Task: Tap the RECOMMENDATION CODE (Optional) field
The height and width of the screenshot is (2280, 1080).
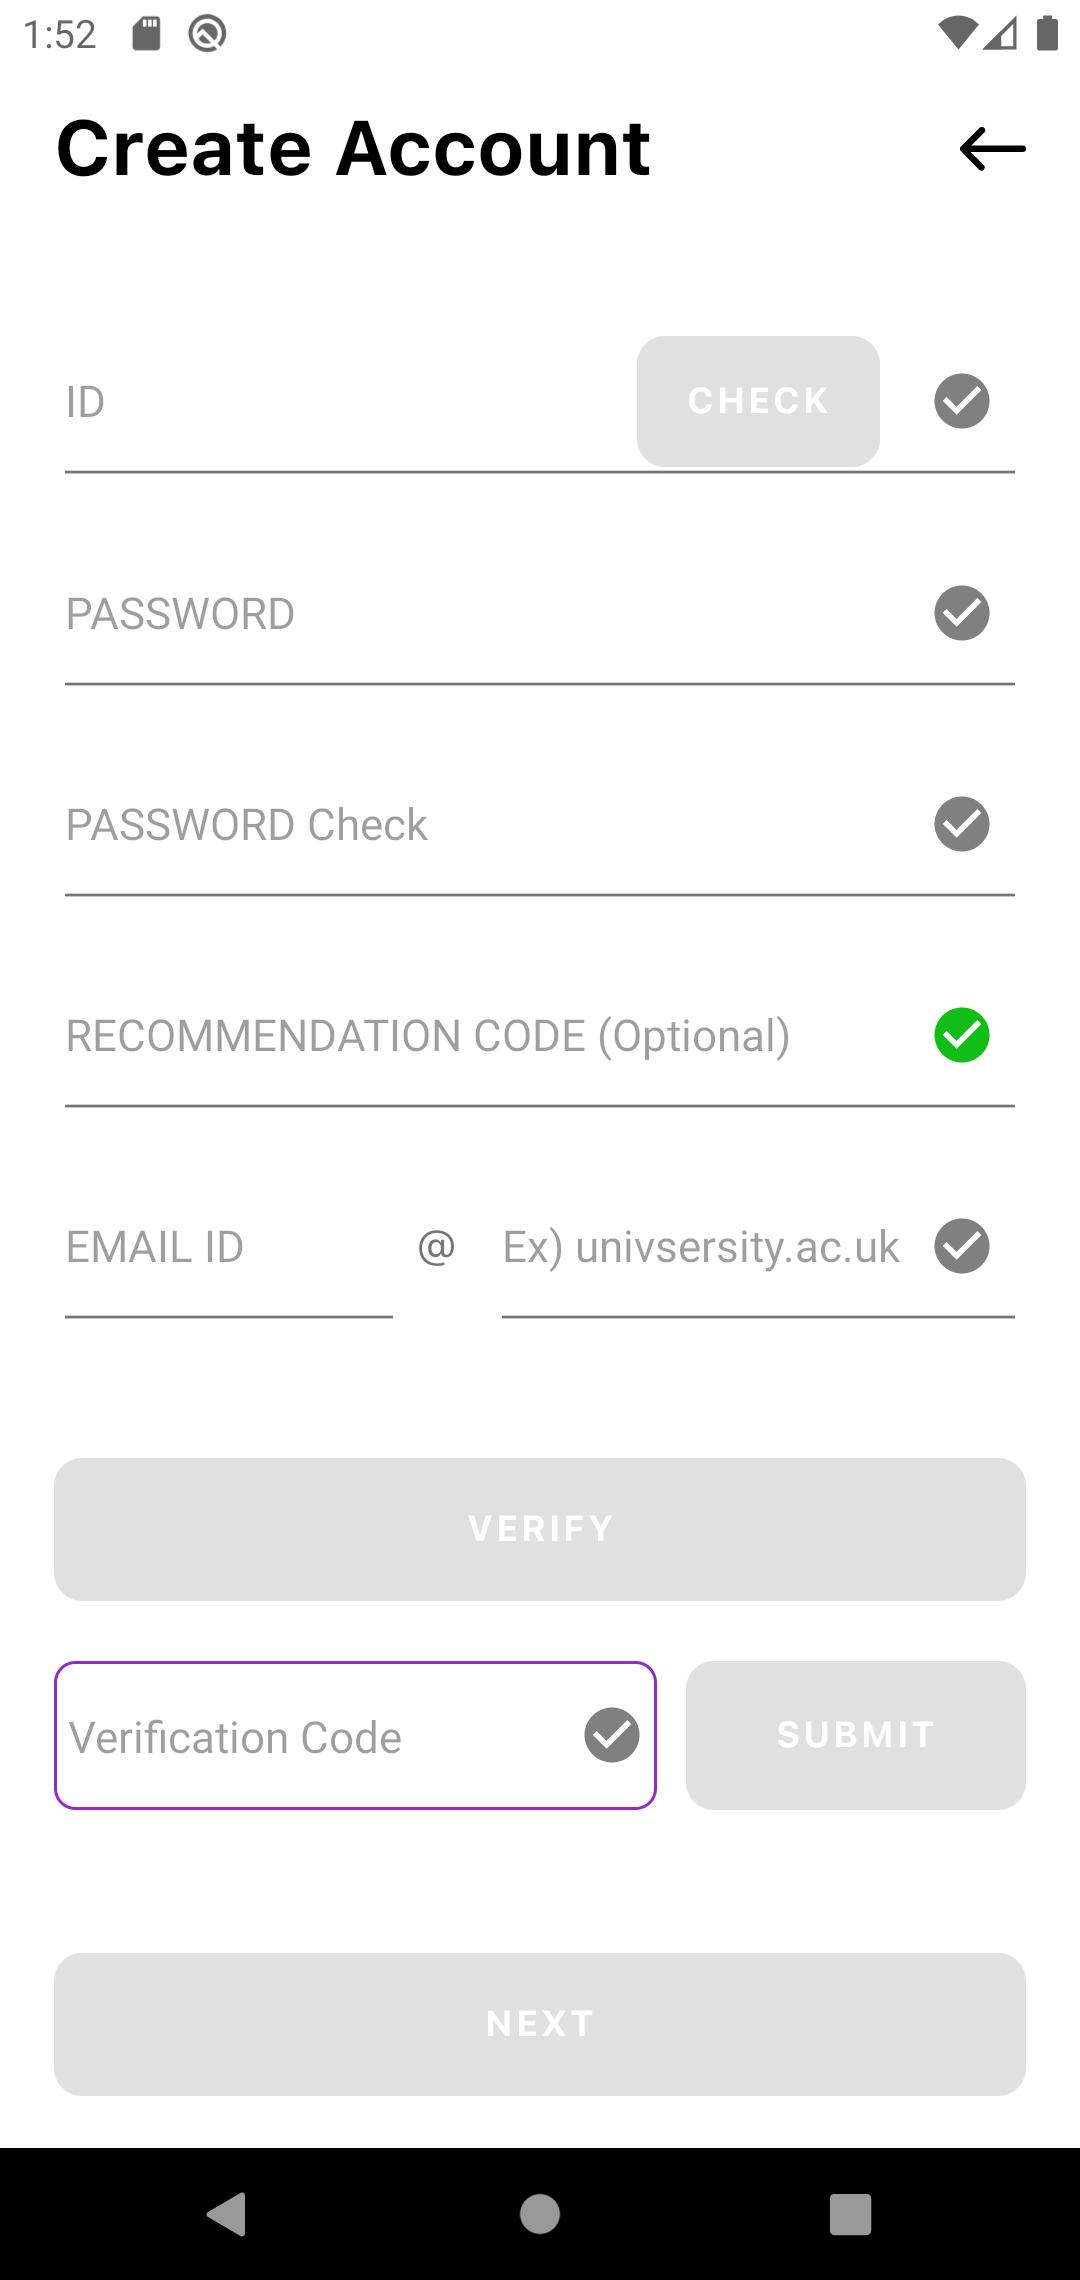Action: click(480, 1036)
